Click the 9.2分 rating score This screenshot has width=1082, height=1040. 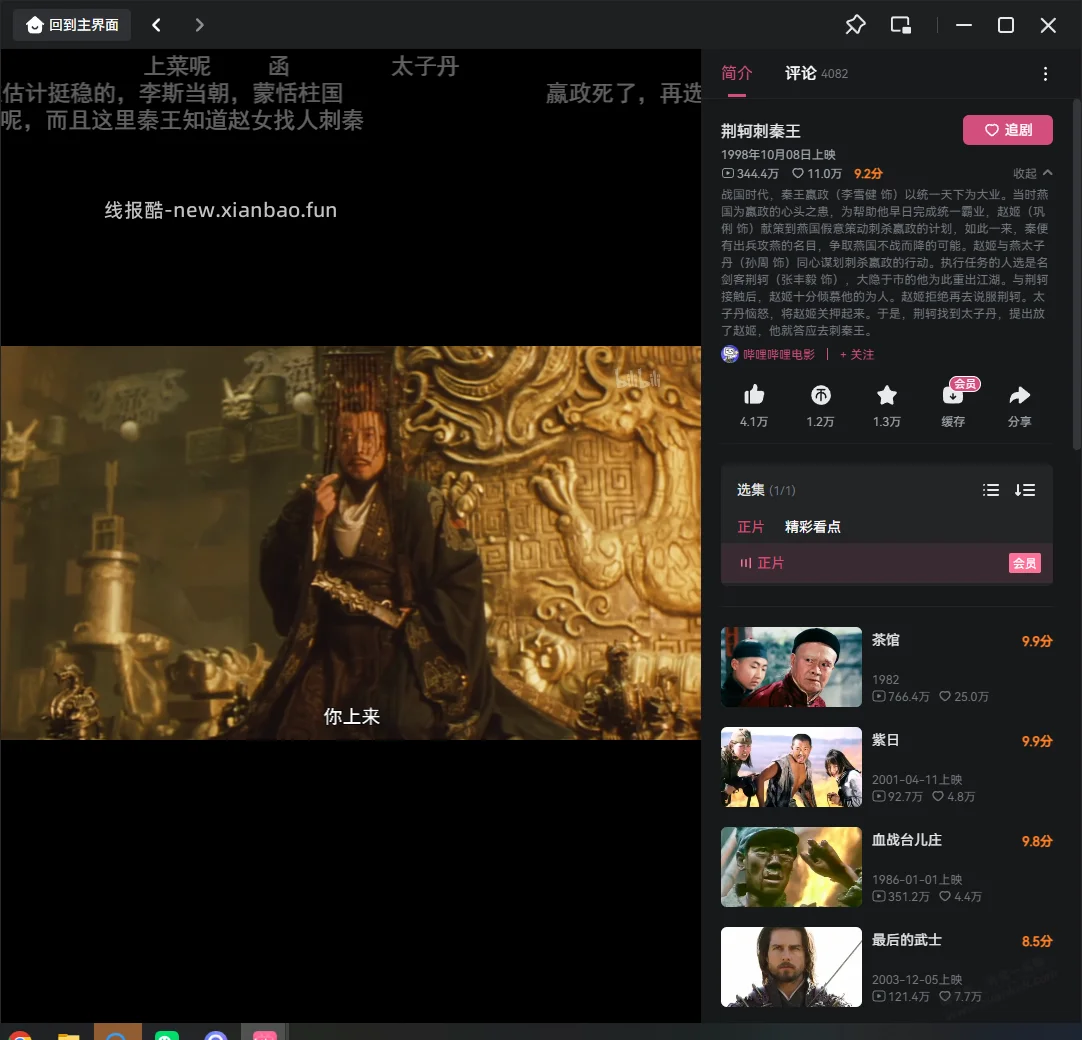coord(868,173)
